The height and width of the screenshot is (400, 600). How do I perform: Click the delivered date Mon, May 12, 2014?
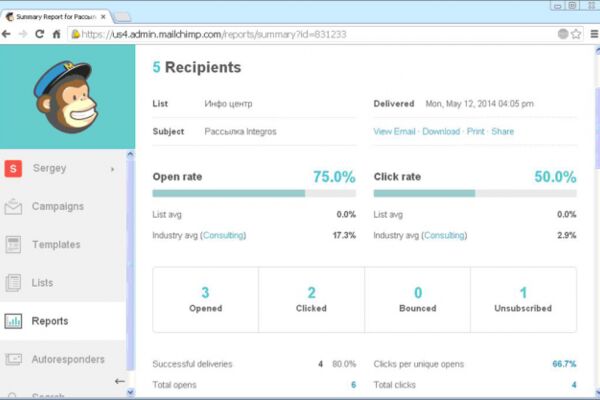[479, 104]
